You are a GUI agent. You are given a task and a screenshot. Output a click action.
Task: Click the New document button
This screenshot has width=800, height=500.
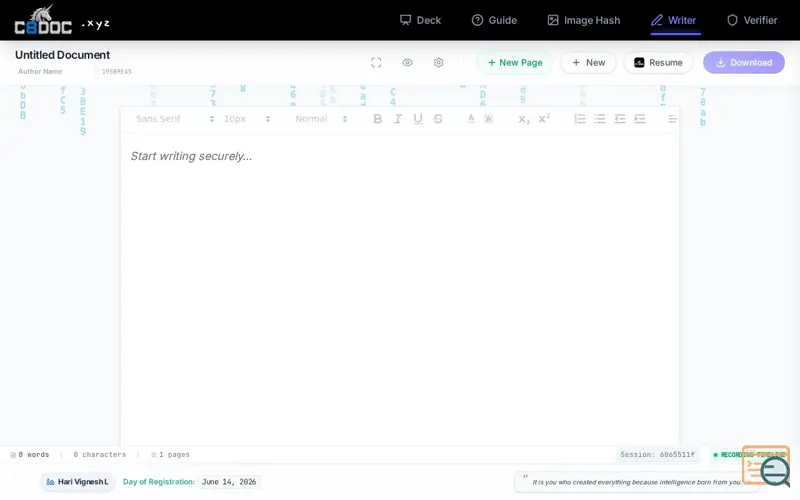tap(588, 63)
